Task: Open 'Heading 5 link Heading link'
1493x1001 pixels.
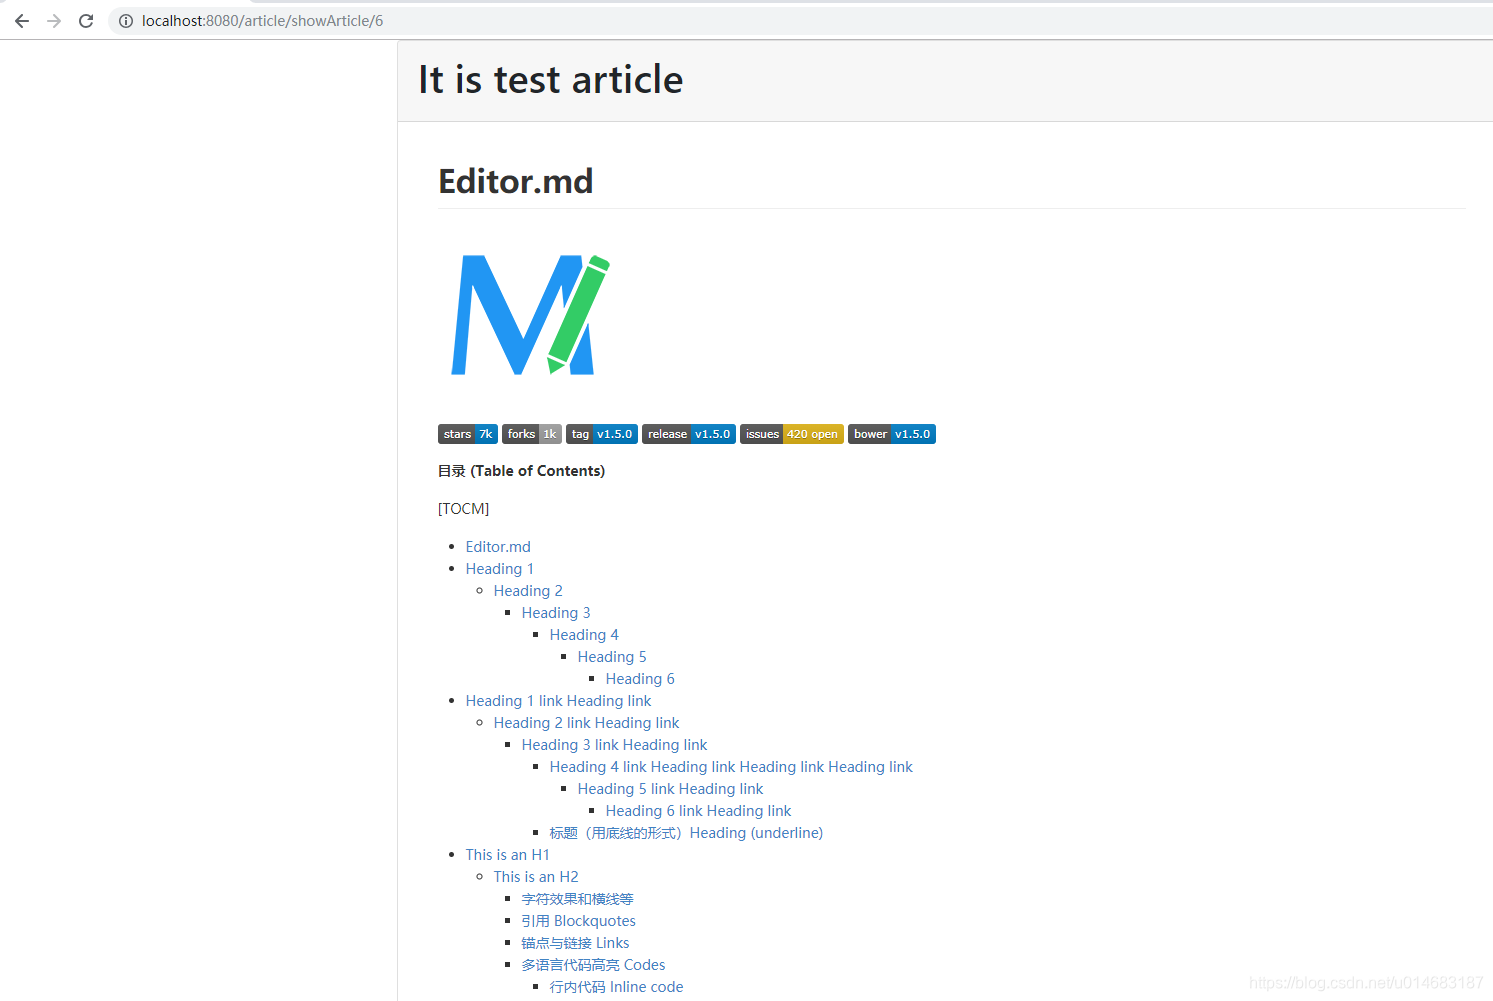Action: tap(670, 789)
